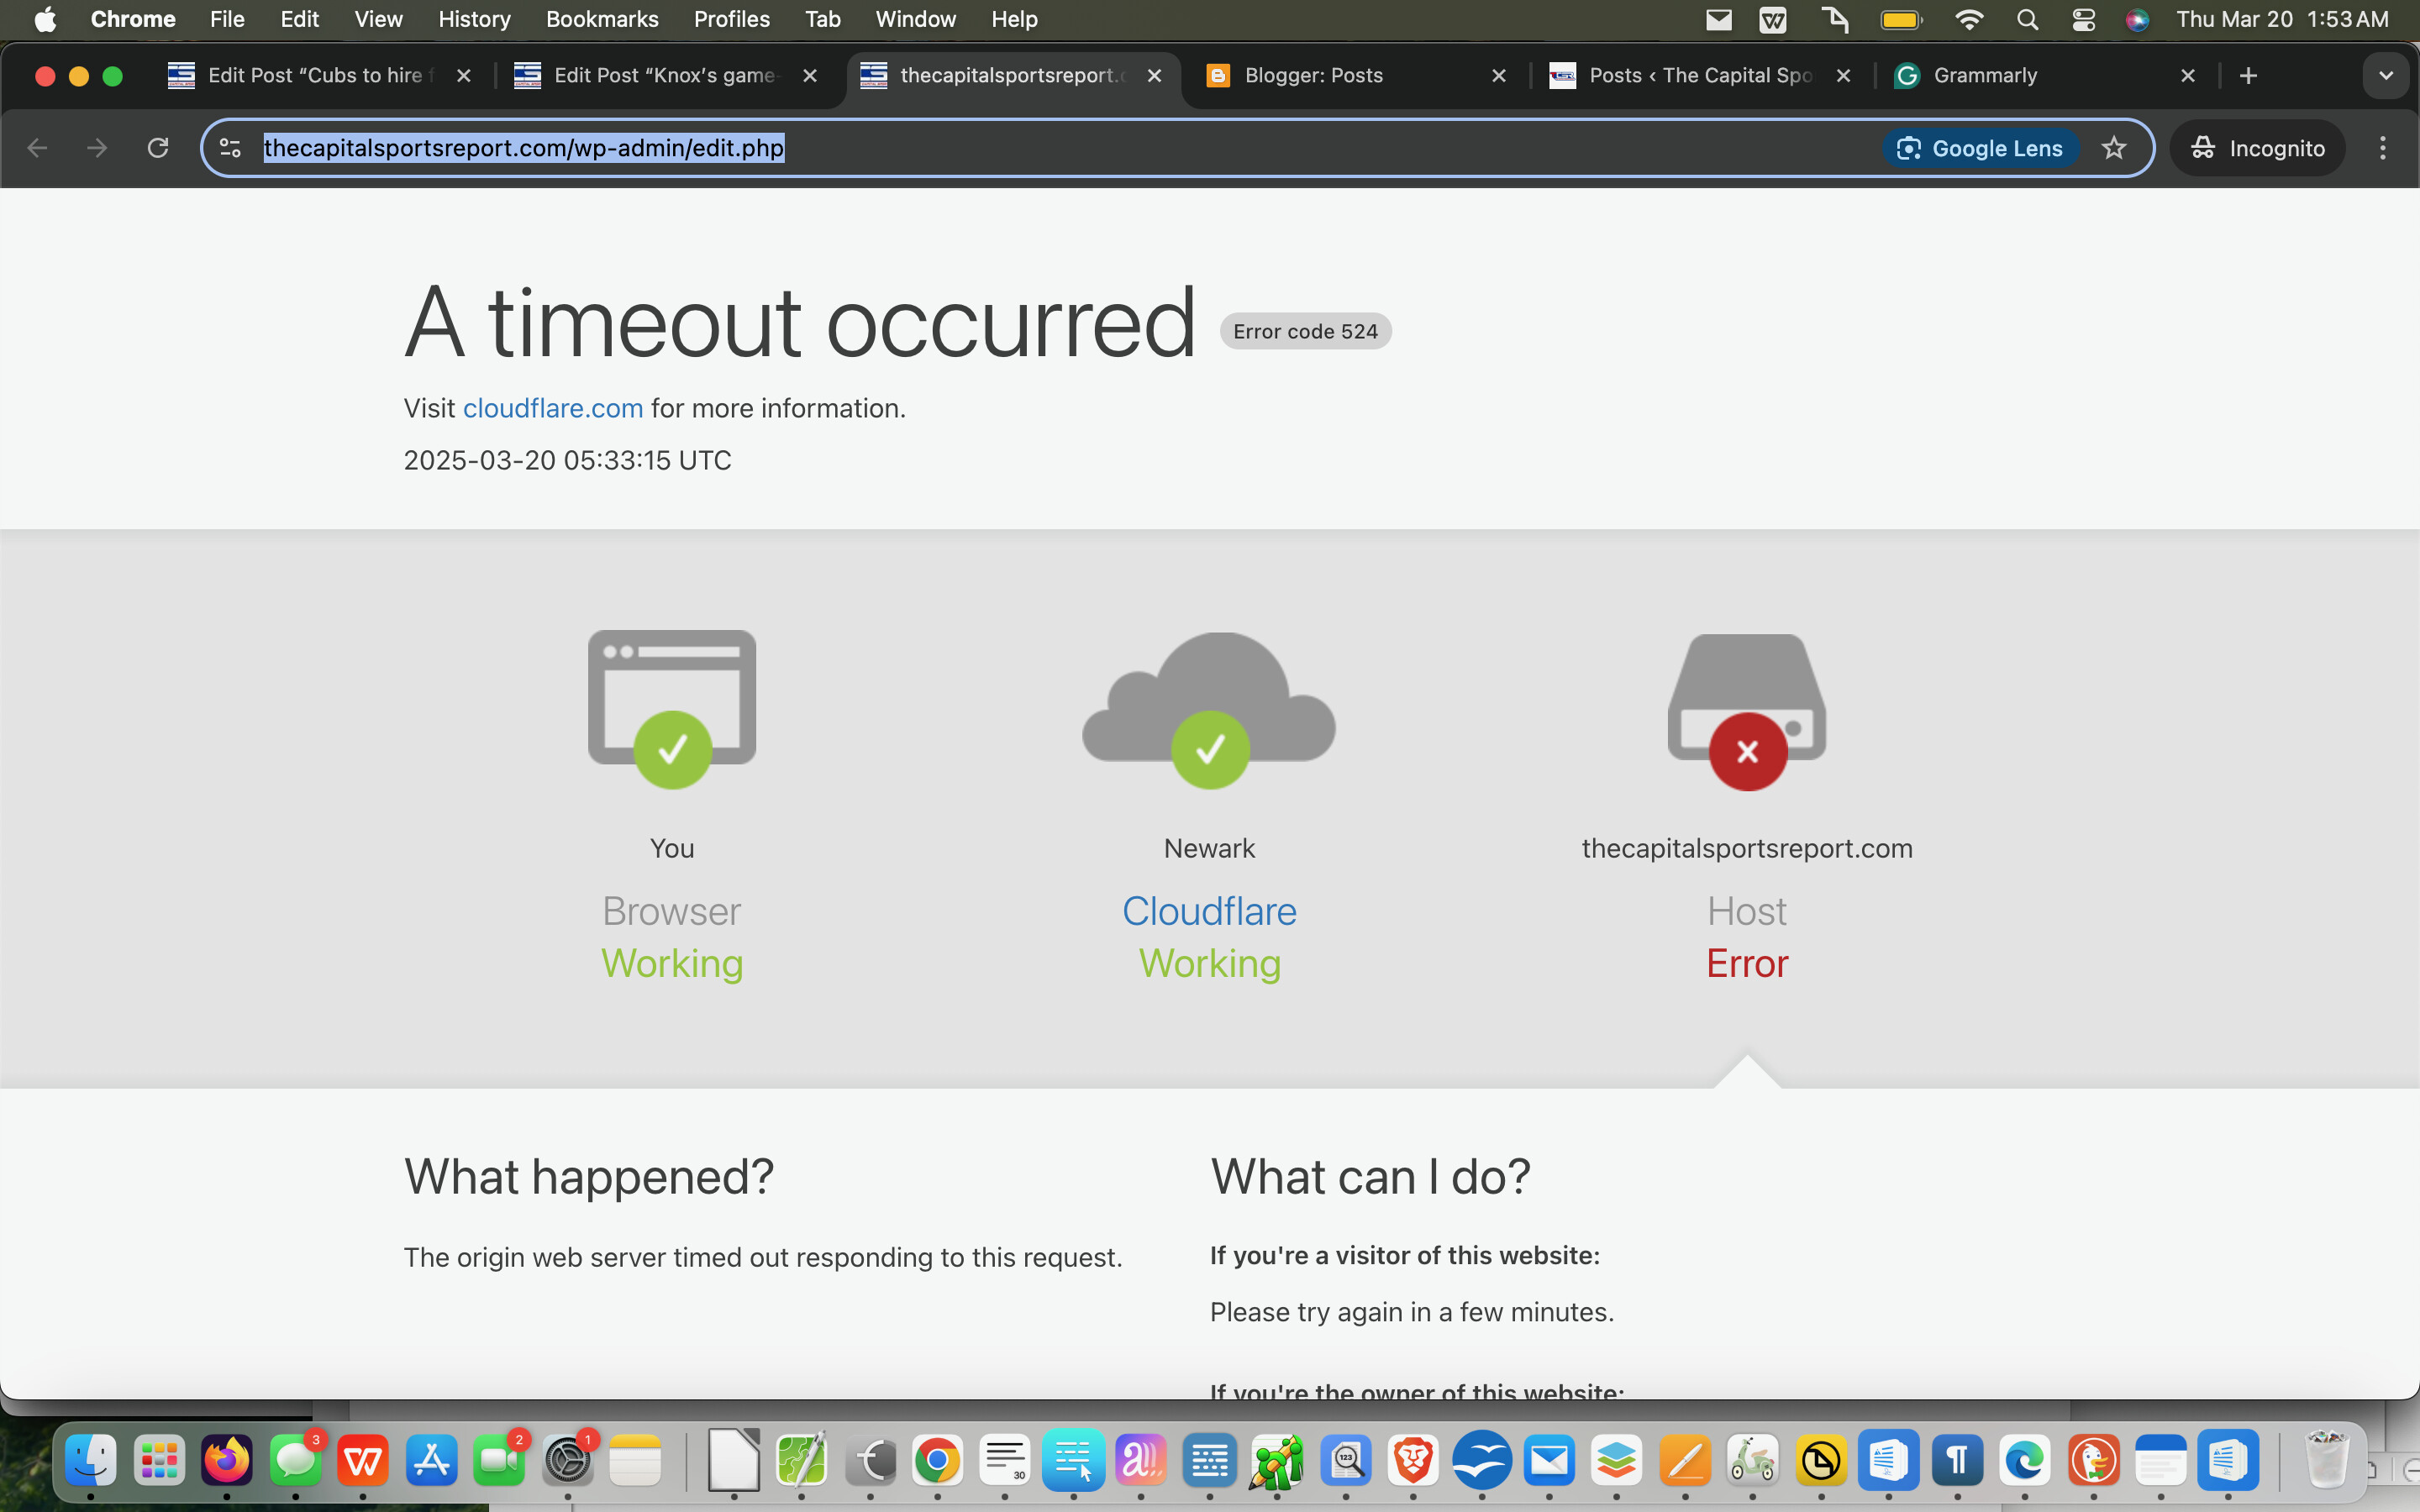
Task: Click the blue Cloudflare heading link
Action: click(1209, 911)
